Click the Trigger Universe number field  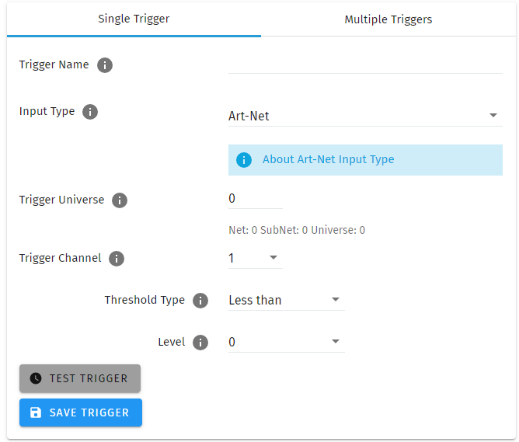pyautogui.click(x=255, y=199)
